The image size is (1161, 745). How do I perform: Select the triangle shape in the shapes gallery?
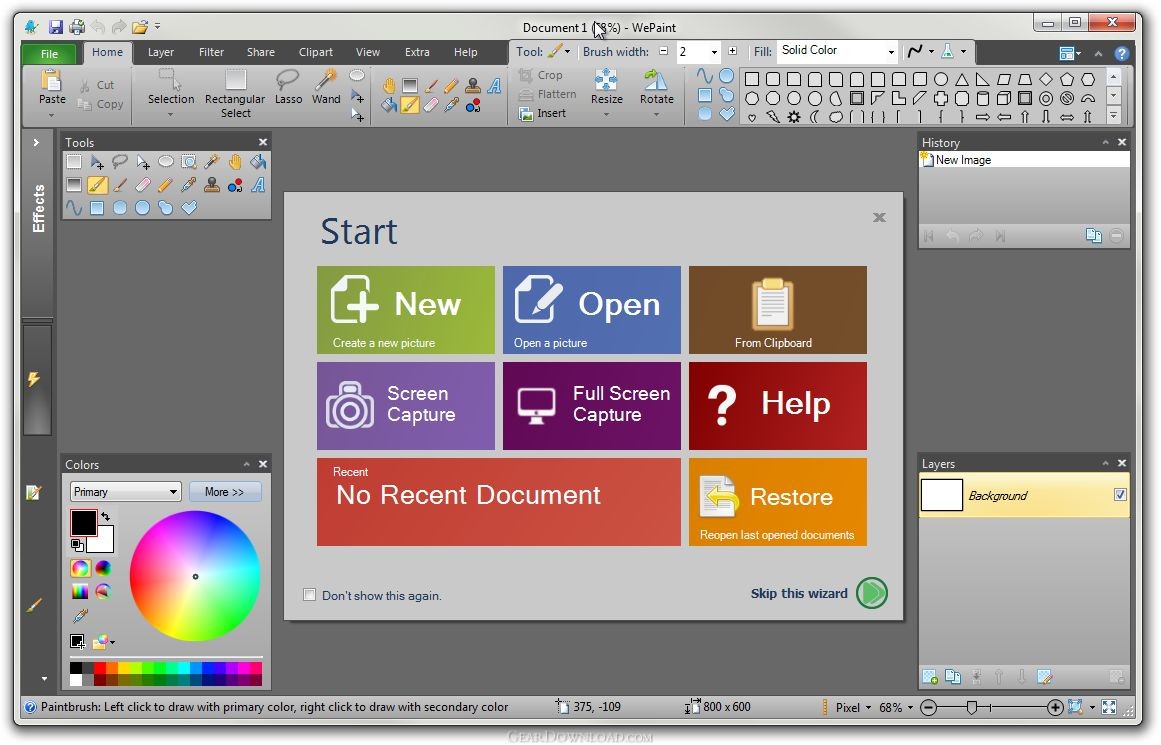pyautogui.click(x=962, y=79)
